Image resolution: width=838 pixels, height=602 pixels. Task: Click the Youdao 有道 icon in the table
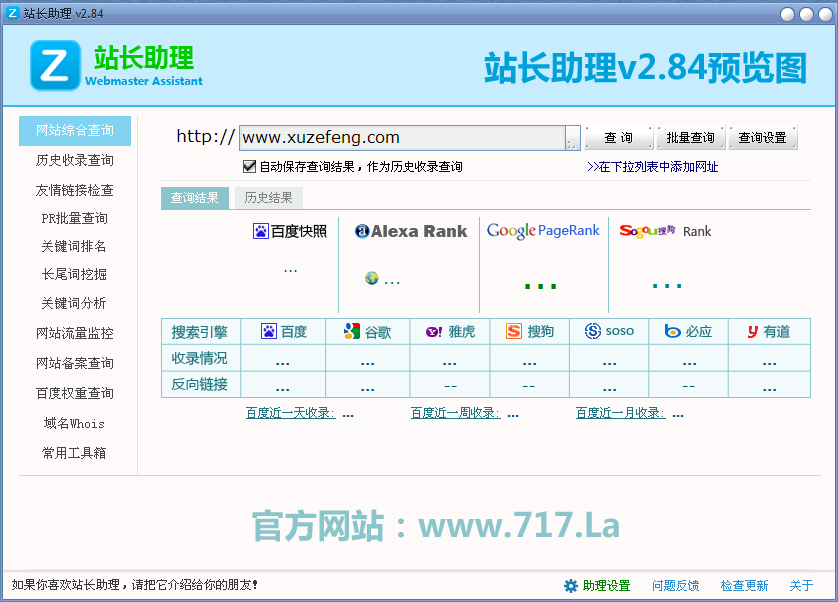pos(753,331)
